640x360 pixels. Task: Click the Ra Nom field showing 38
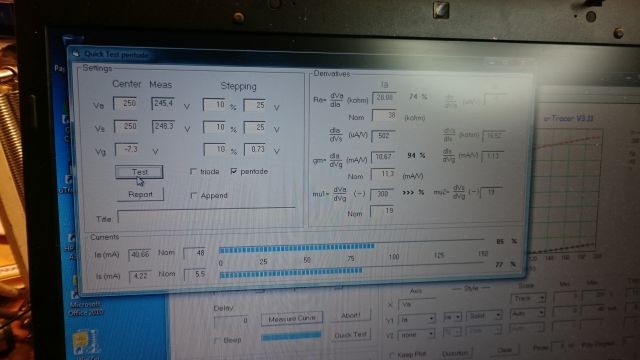click(x=384, y=116)
